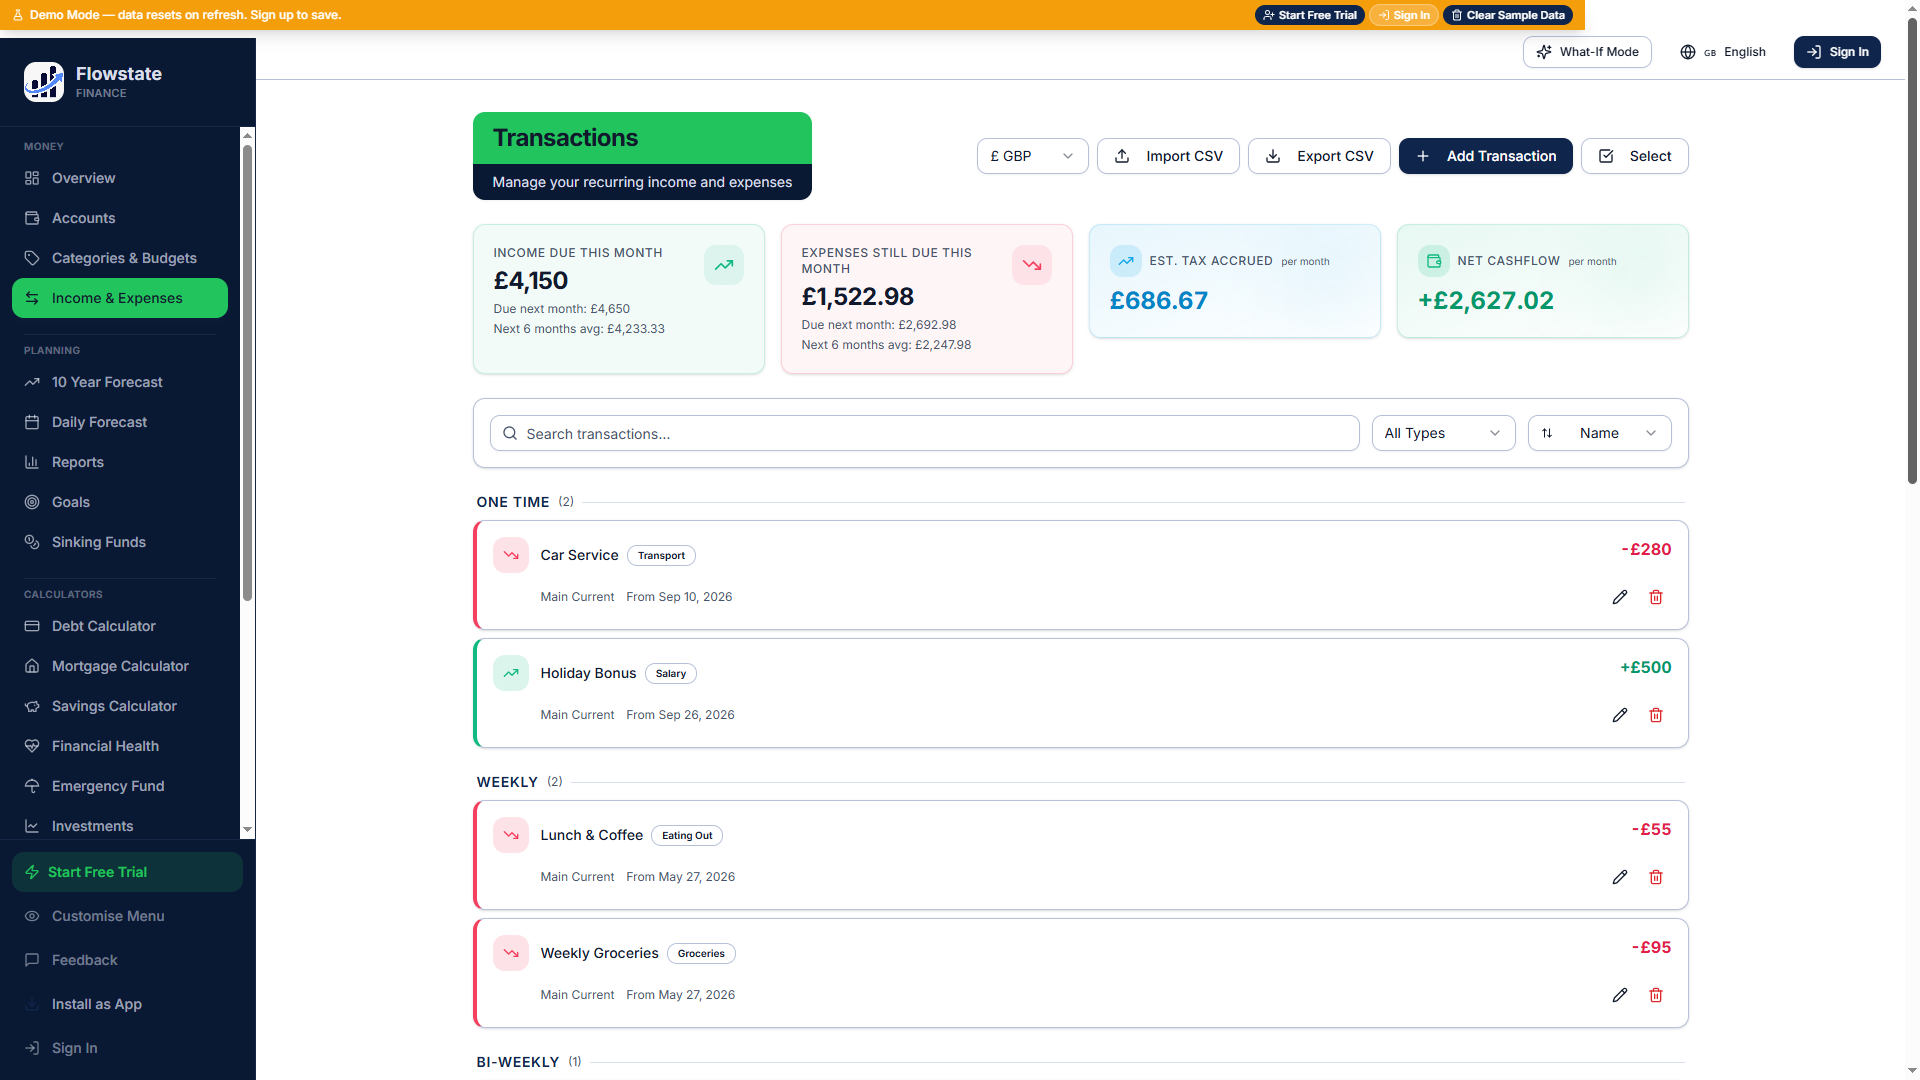Viewport: 1920px width, 1080px height.
Task: Delete the Lunch & Coffee transaction
Action: pos(1656,877)
